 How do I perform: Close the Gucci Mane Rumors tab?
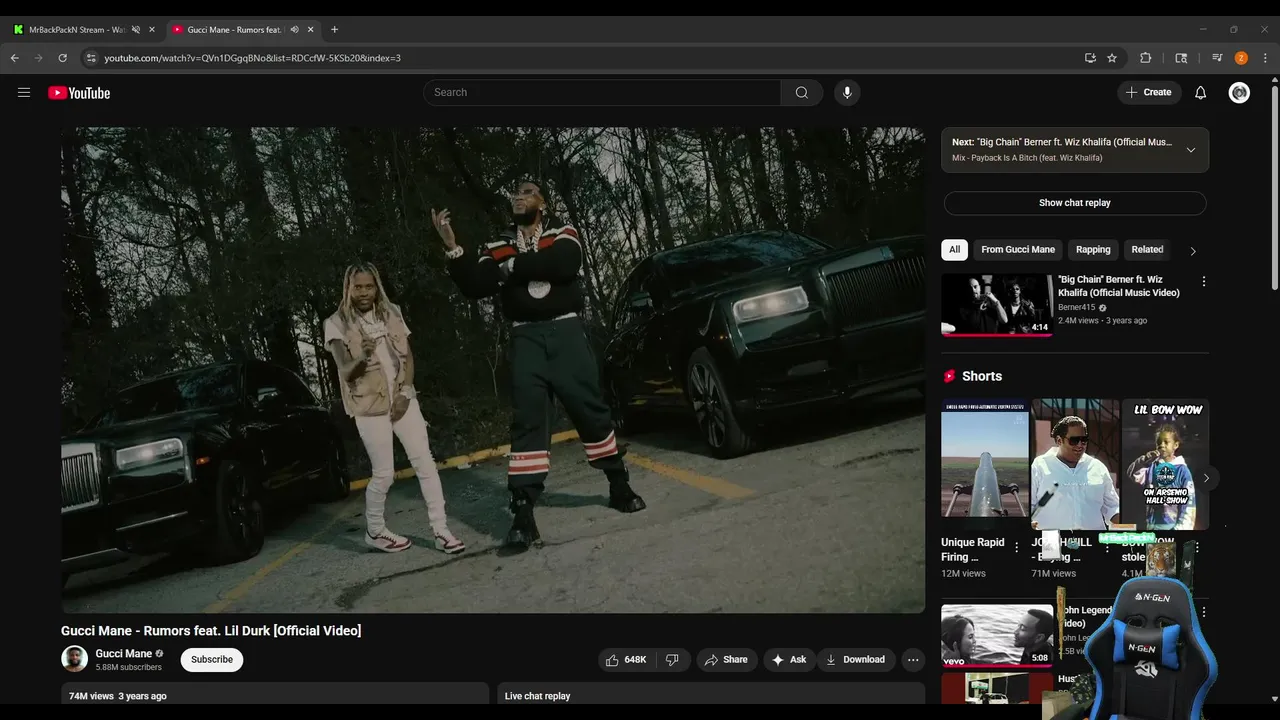click(310, 29)
